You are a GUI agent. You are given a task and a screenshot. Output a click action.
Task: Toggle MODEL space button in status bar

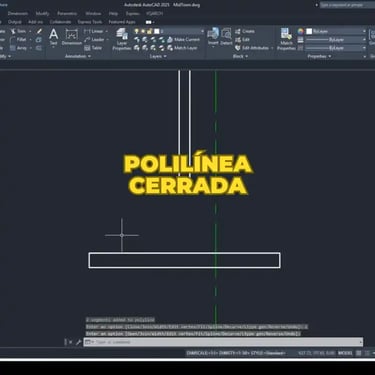point(345,353)
